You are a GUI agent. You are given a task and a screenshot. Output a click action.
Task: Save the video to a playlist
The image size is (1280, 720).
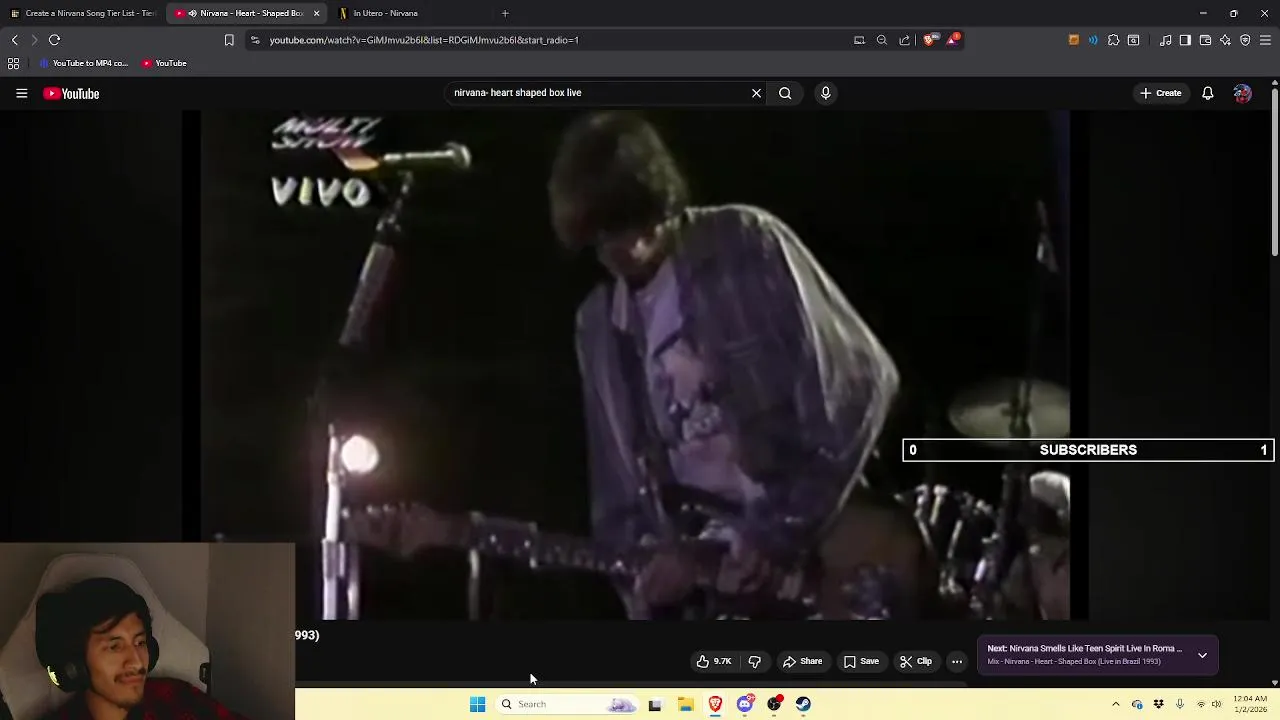(x=861, y=661)
